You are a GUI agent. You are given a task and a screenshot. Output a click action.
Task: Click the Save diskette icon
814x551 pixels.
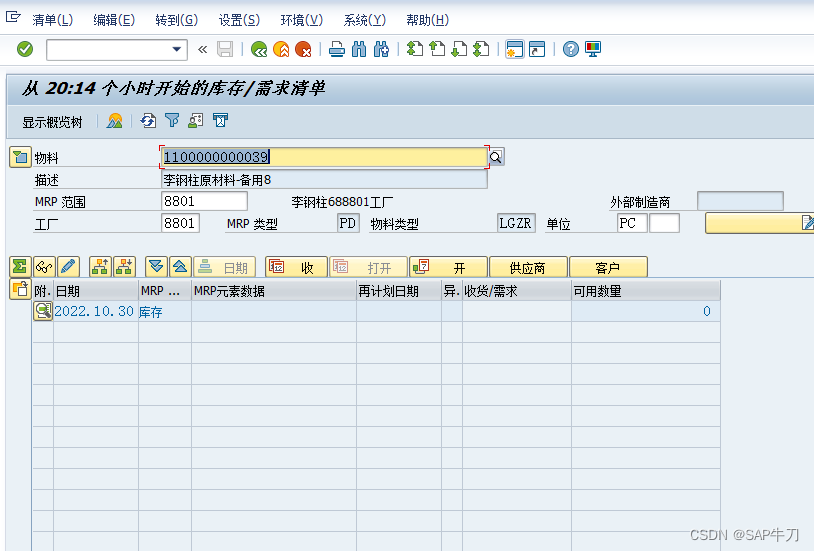point(225,49)
